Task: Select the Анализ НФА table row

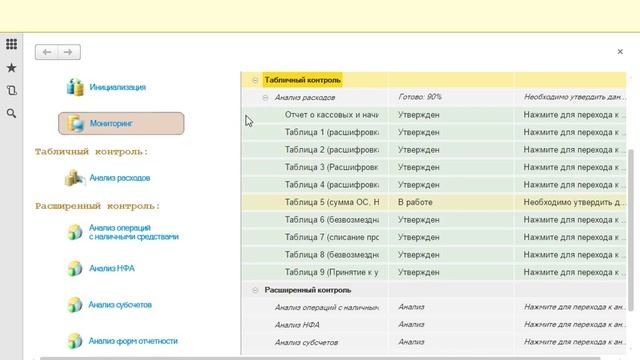Action: (433, 325)
